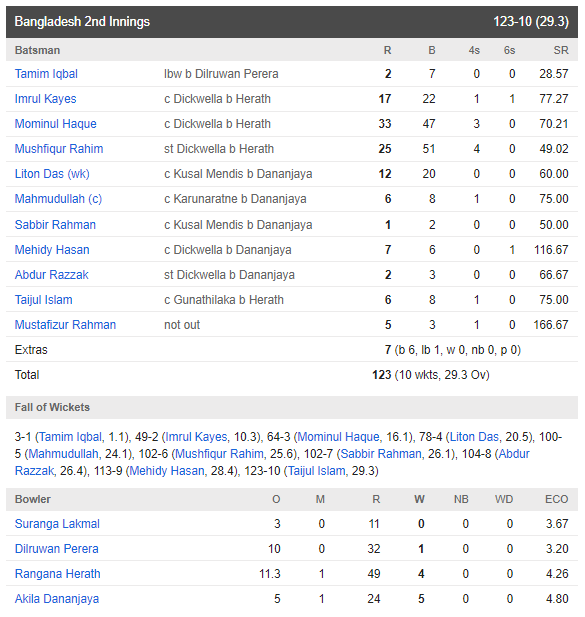Click the Bangladesh 2nd Innings header bar
Image resolution: width=585 pixels, height=617 pixels.
(292, 22)
